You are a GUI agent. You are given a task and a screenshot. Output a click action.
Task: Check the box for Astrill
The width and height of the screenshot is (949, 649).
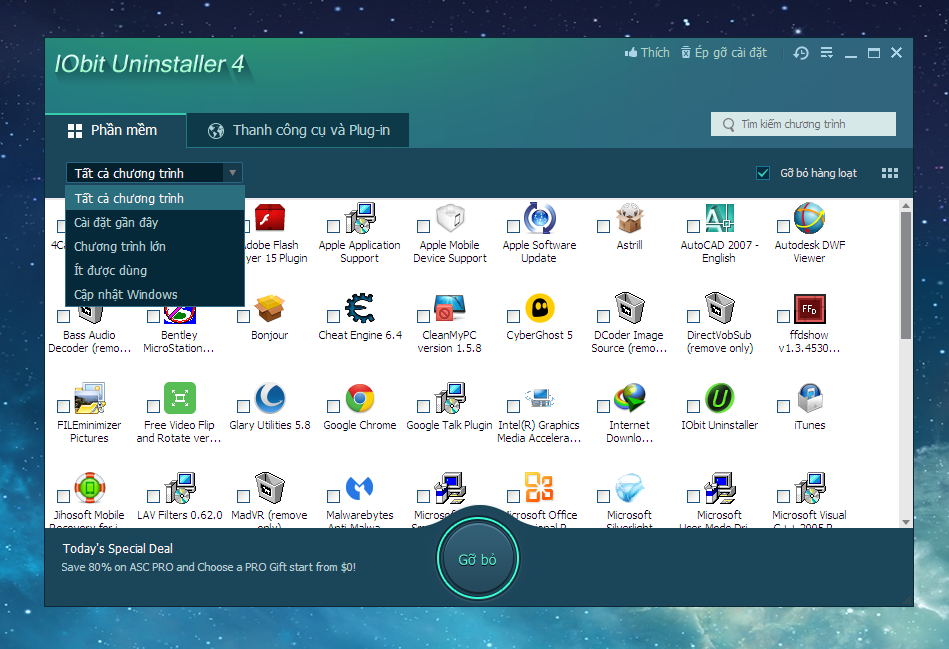pyautogui.click(x=603, y=226)
